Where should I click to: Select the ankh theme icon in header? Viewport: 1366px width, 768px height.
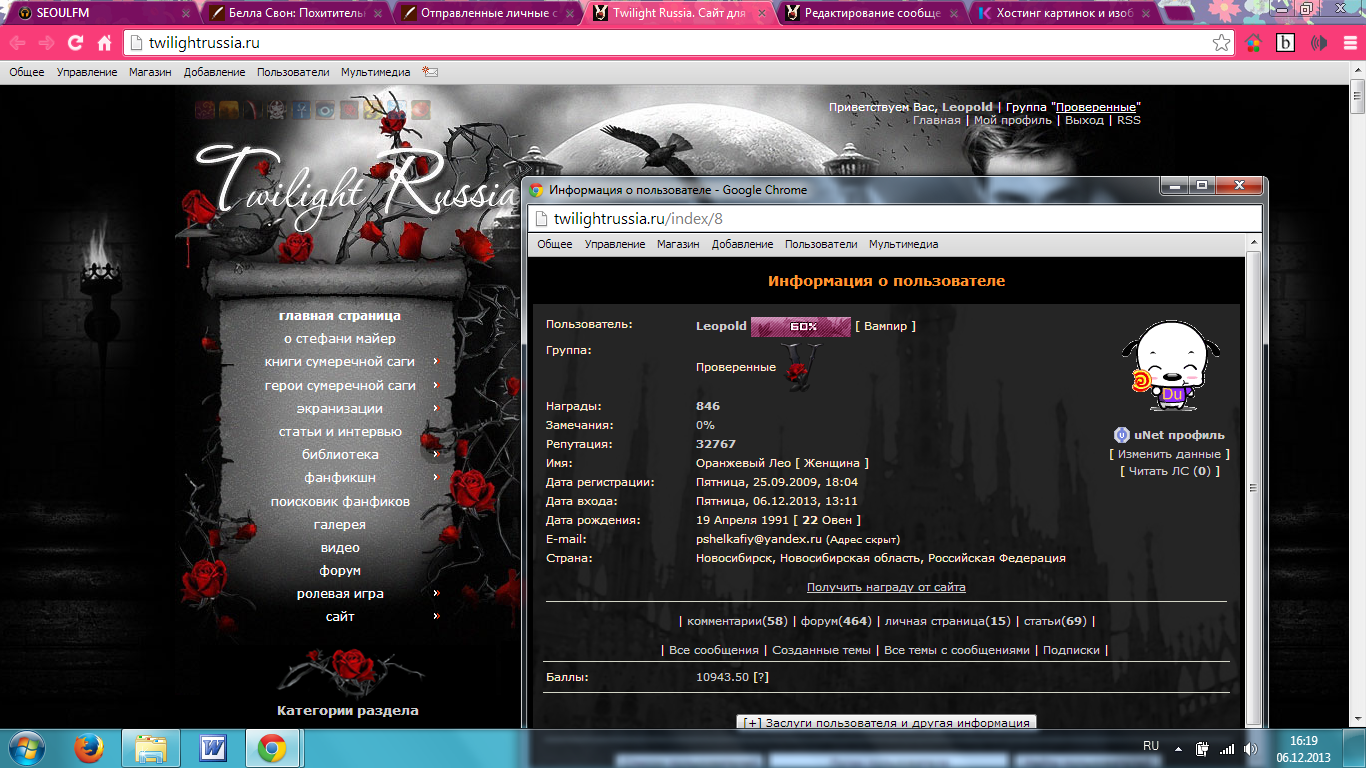pos(301,110)
